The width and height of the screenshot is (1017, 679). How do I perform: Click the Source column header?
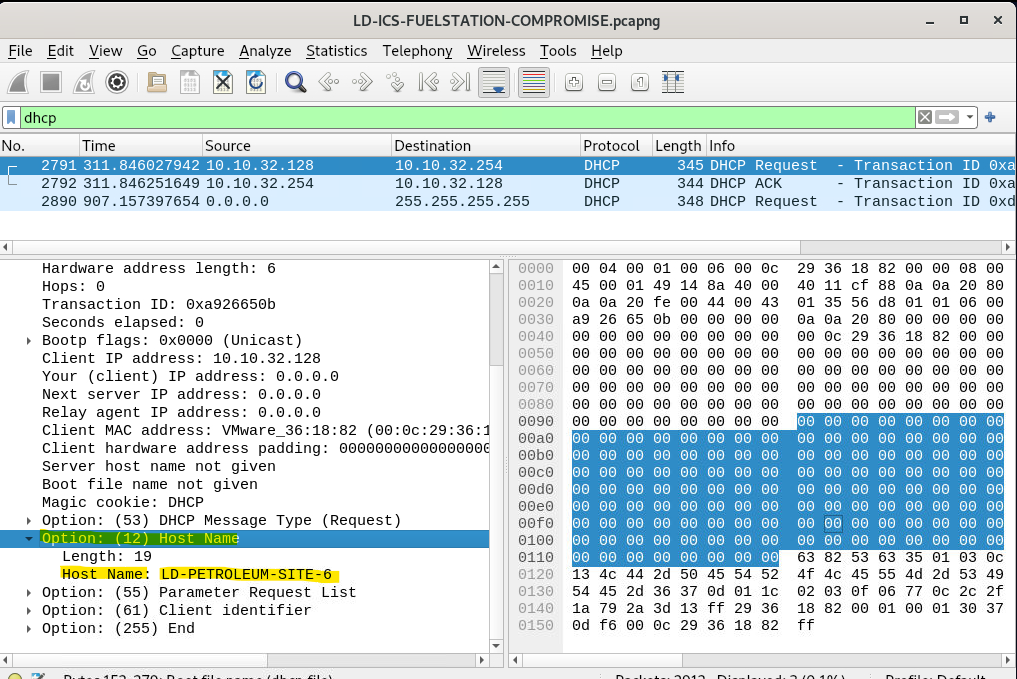point(227,146)
